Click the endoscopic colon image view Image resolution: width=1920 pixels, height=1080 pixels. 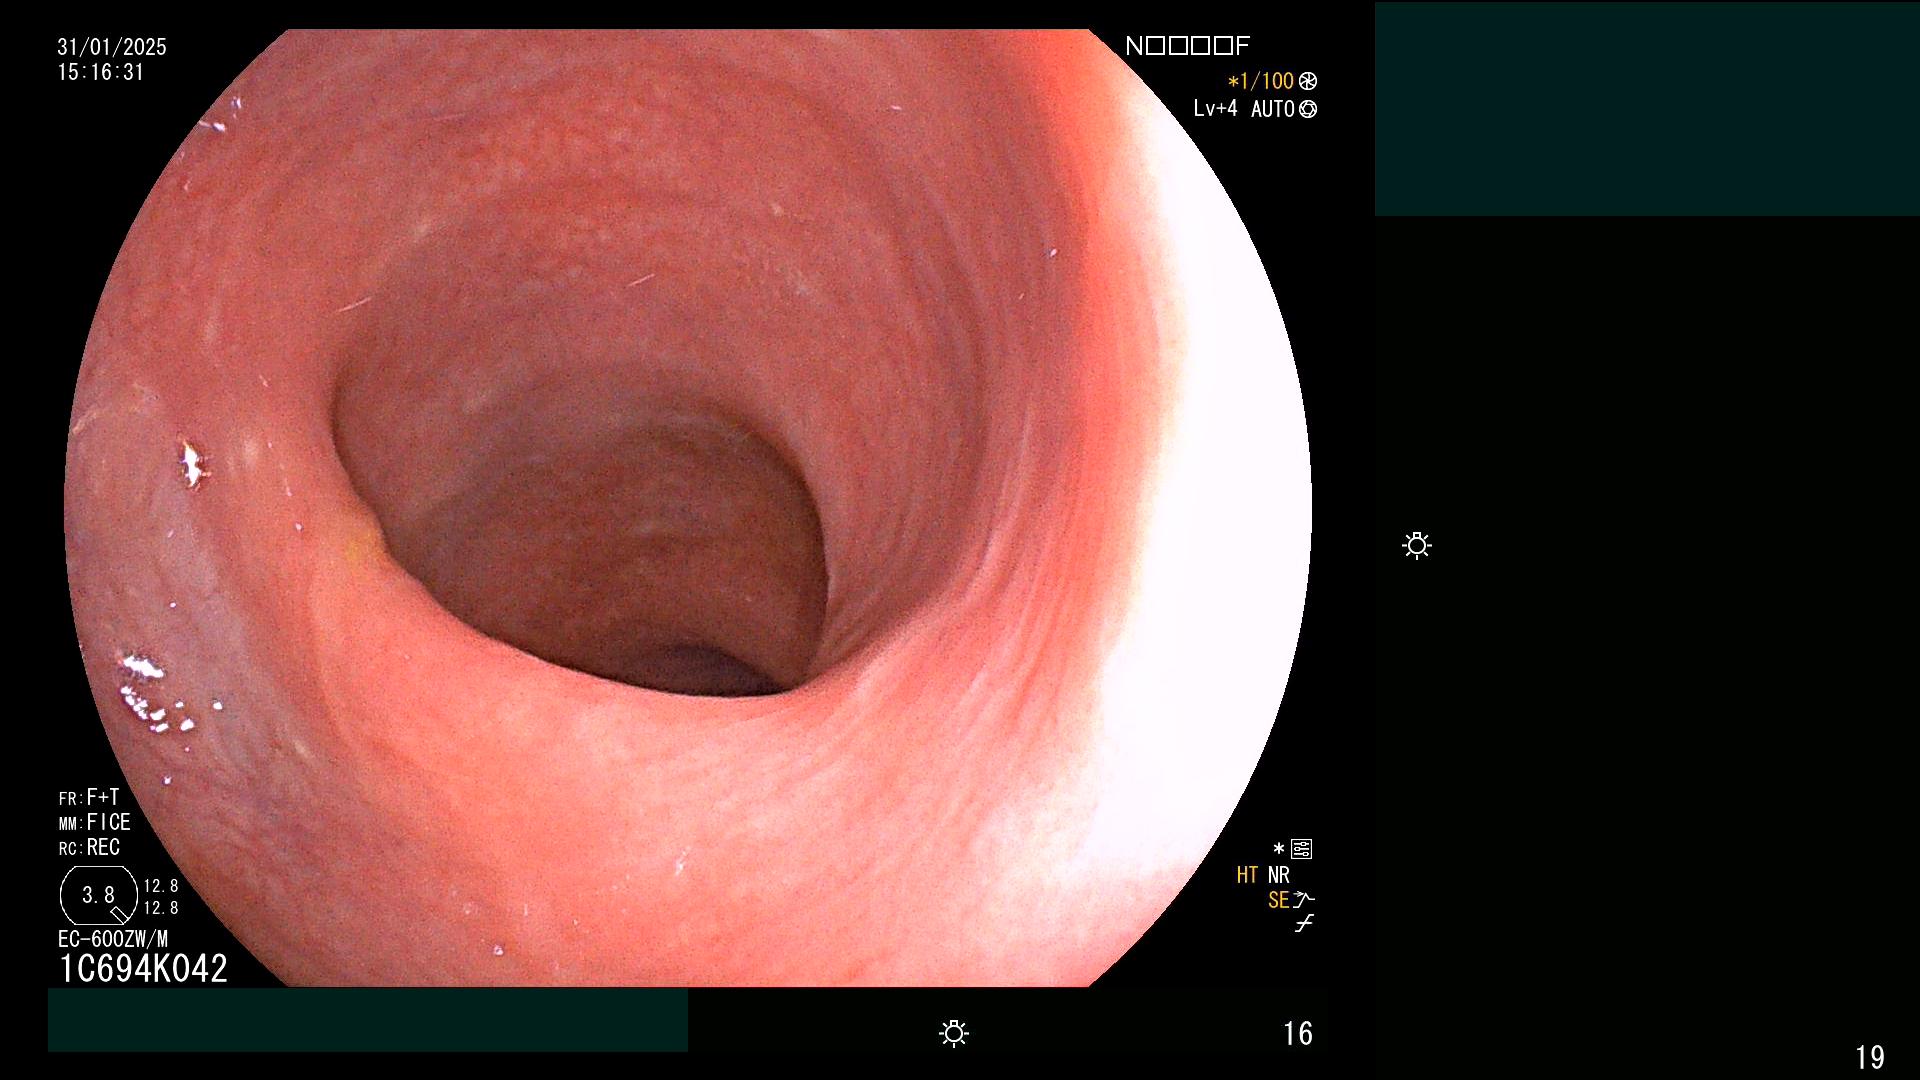coord(688,508)
